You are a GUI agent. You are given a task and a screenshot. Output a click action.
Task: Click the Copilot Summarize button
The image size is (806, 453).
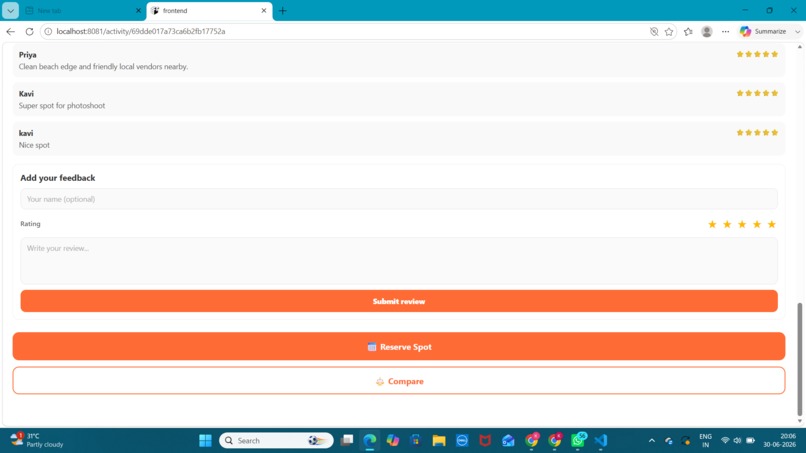click(x=763, y=31)
